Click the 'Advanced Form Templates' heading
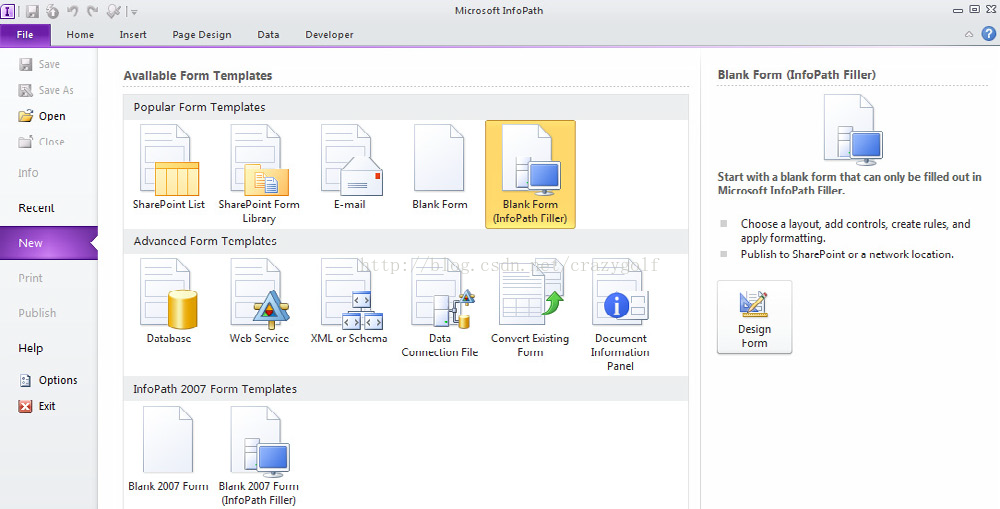 tap(205, 241)
